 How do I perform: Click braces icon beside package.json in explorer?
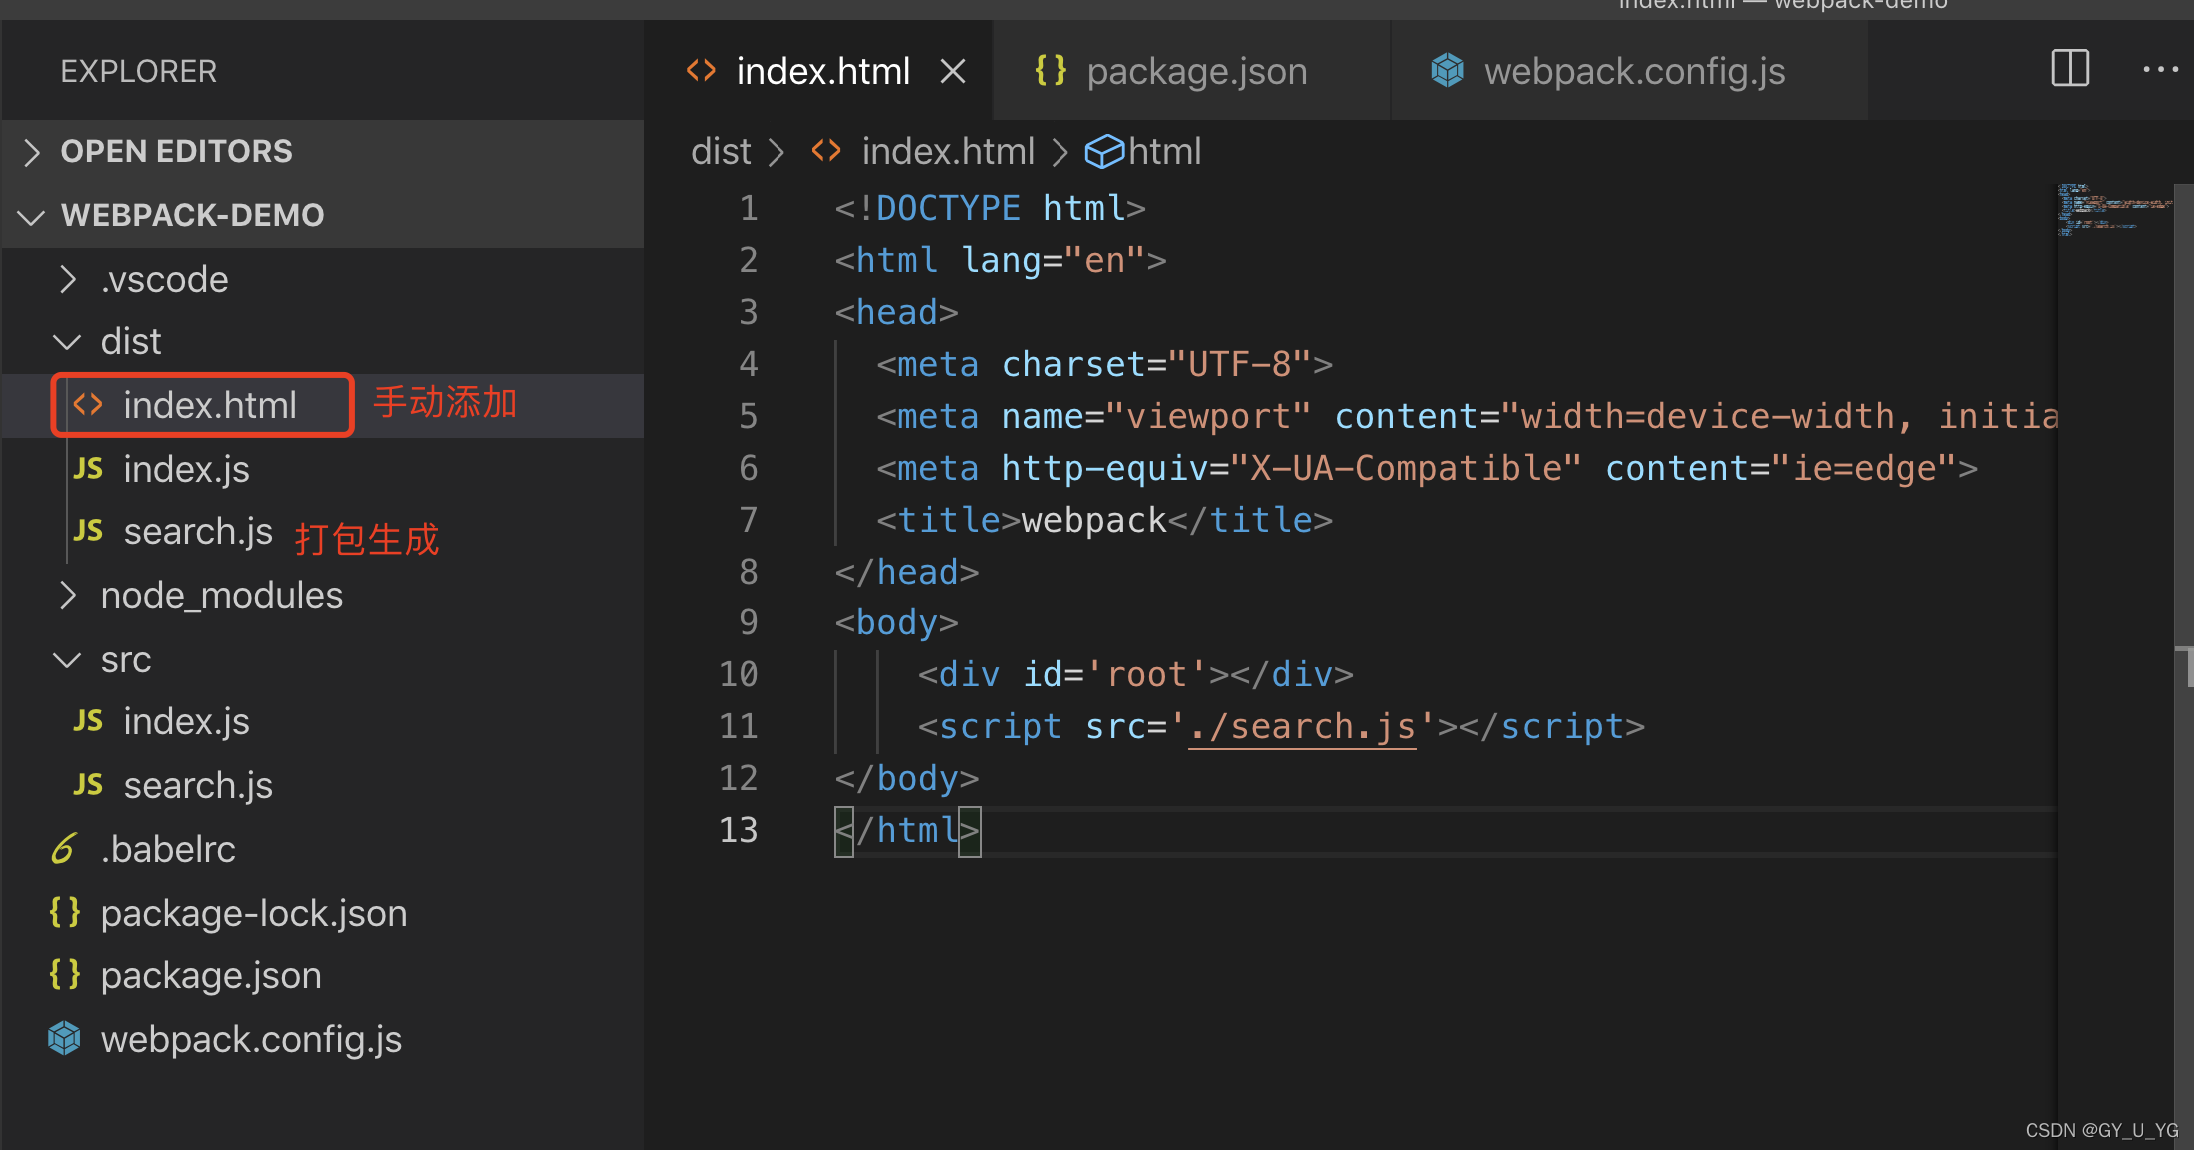tap(64, 974)
